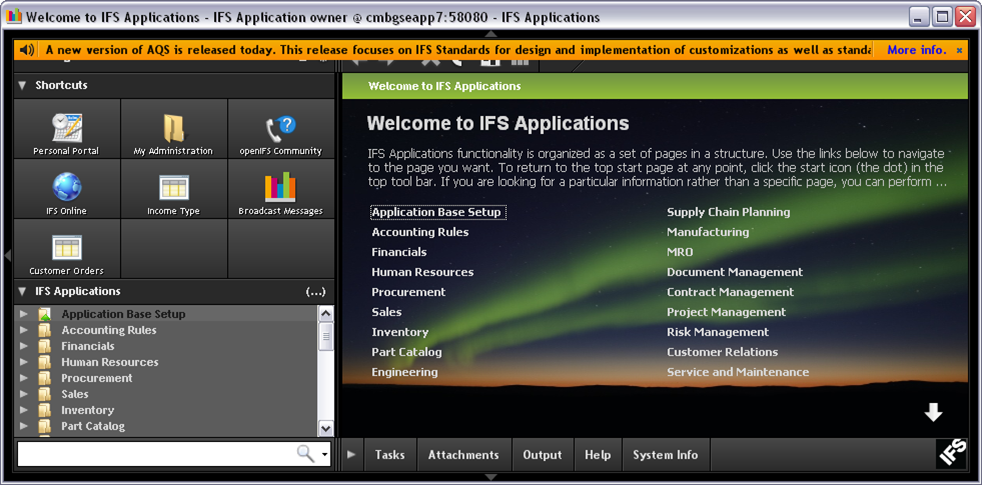Click the bottom edge collapse arrow
The height and width of the screenshot is (485, 982).
491,477
